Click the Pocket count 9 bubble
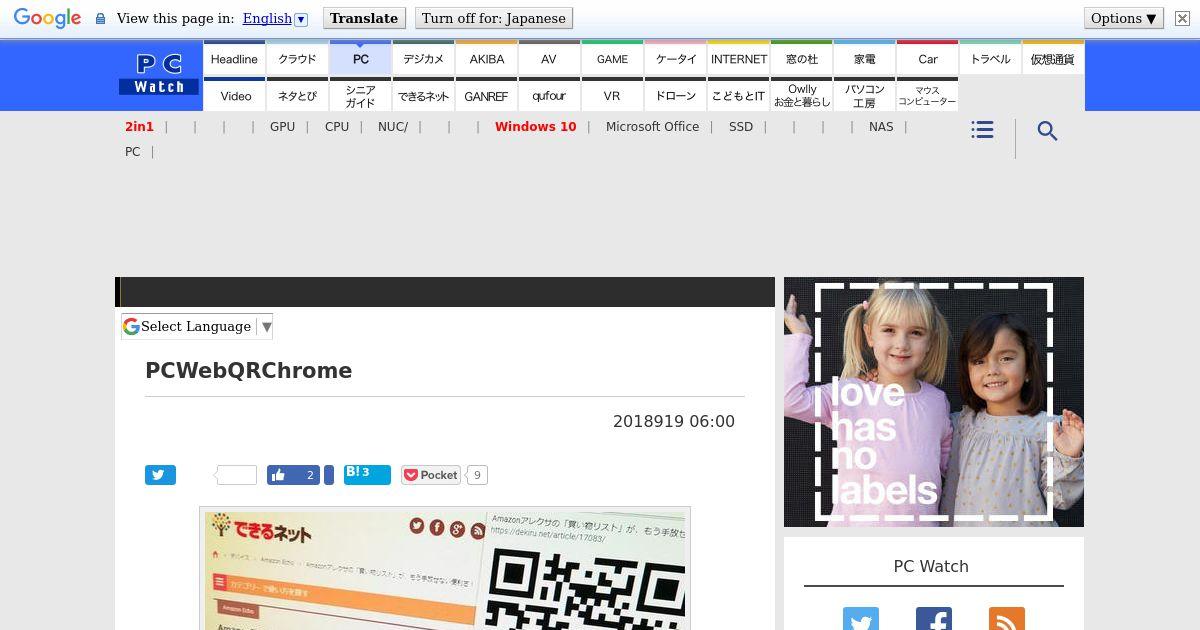1200x630 pixels. [x=477, y=475]
